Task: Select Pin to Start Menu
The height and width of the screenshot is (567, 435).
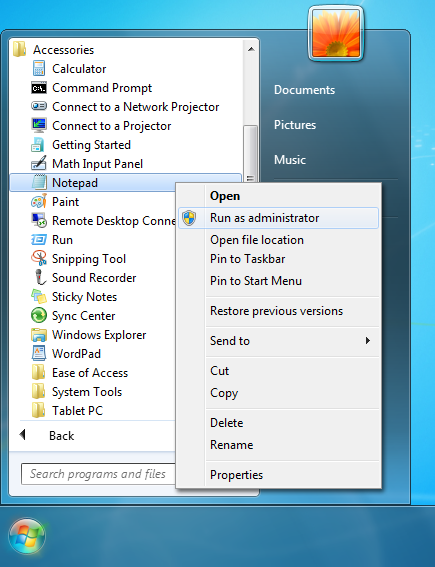Action: click(x=278, y=281)
